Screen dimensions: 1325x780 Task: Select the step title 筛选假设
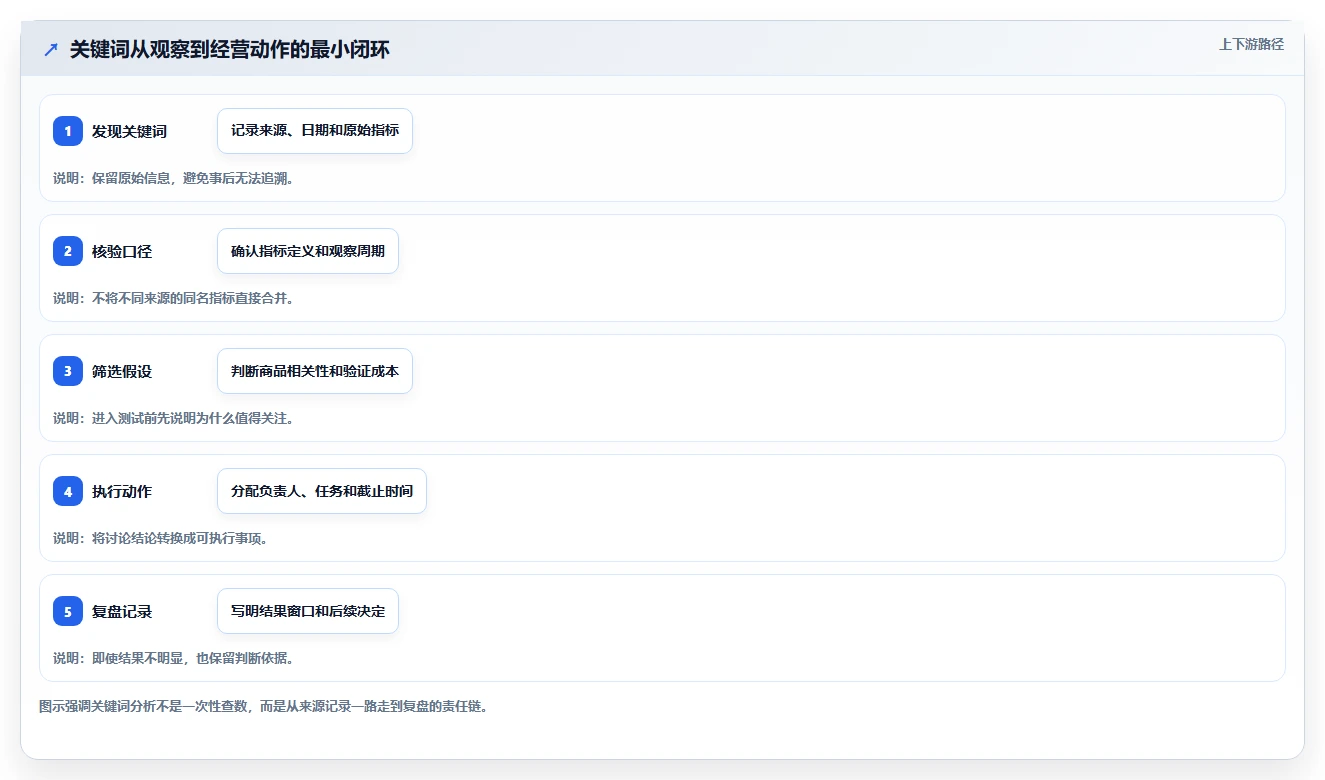pyautogui.click(x=122, y=371)
